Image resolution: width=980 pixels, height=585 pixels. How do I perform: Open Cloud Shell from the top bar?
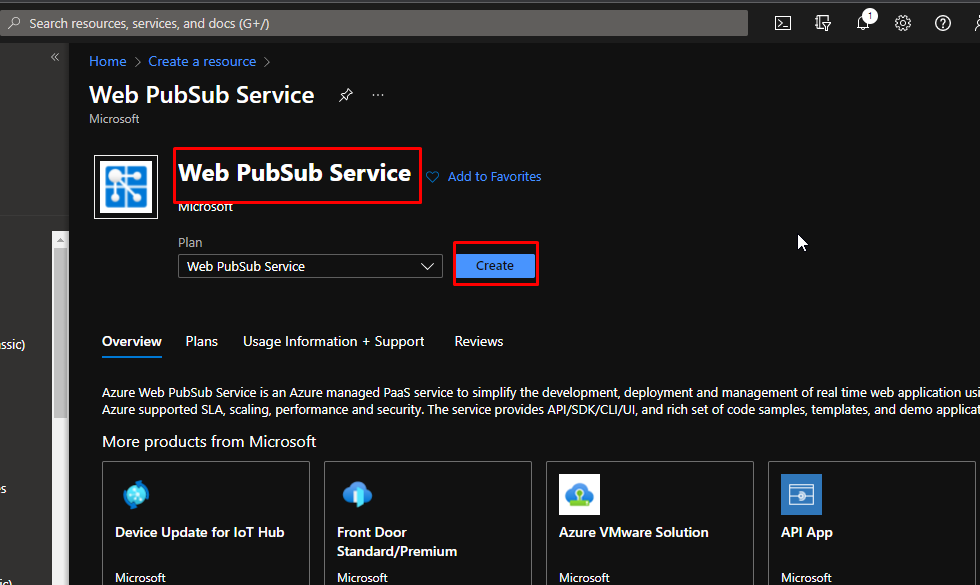click(783, 23)
